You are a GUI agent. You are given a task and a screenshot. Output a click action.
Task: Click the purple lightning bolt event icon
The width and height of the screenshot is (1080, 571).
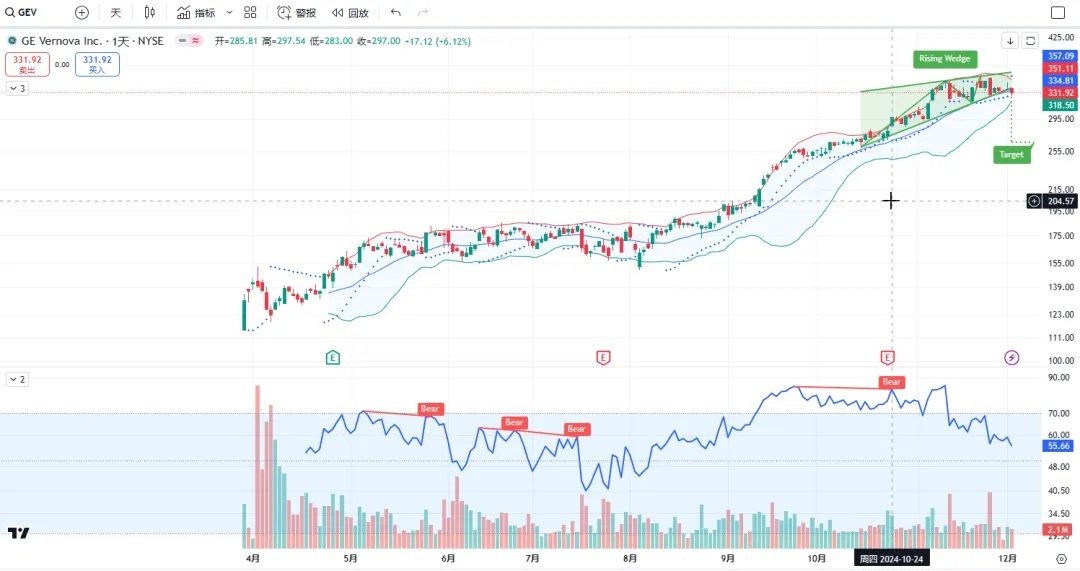(1011, 357)
